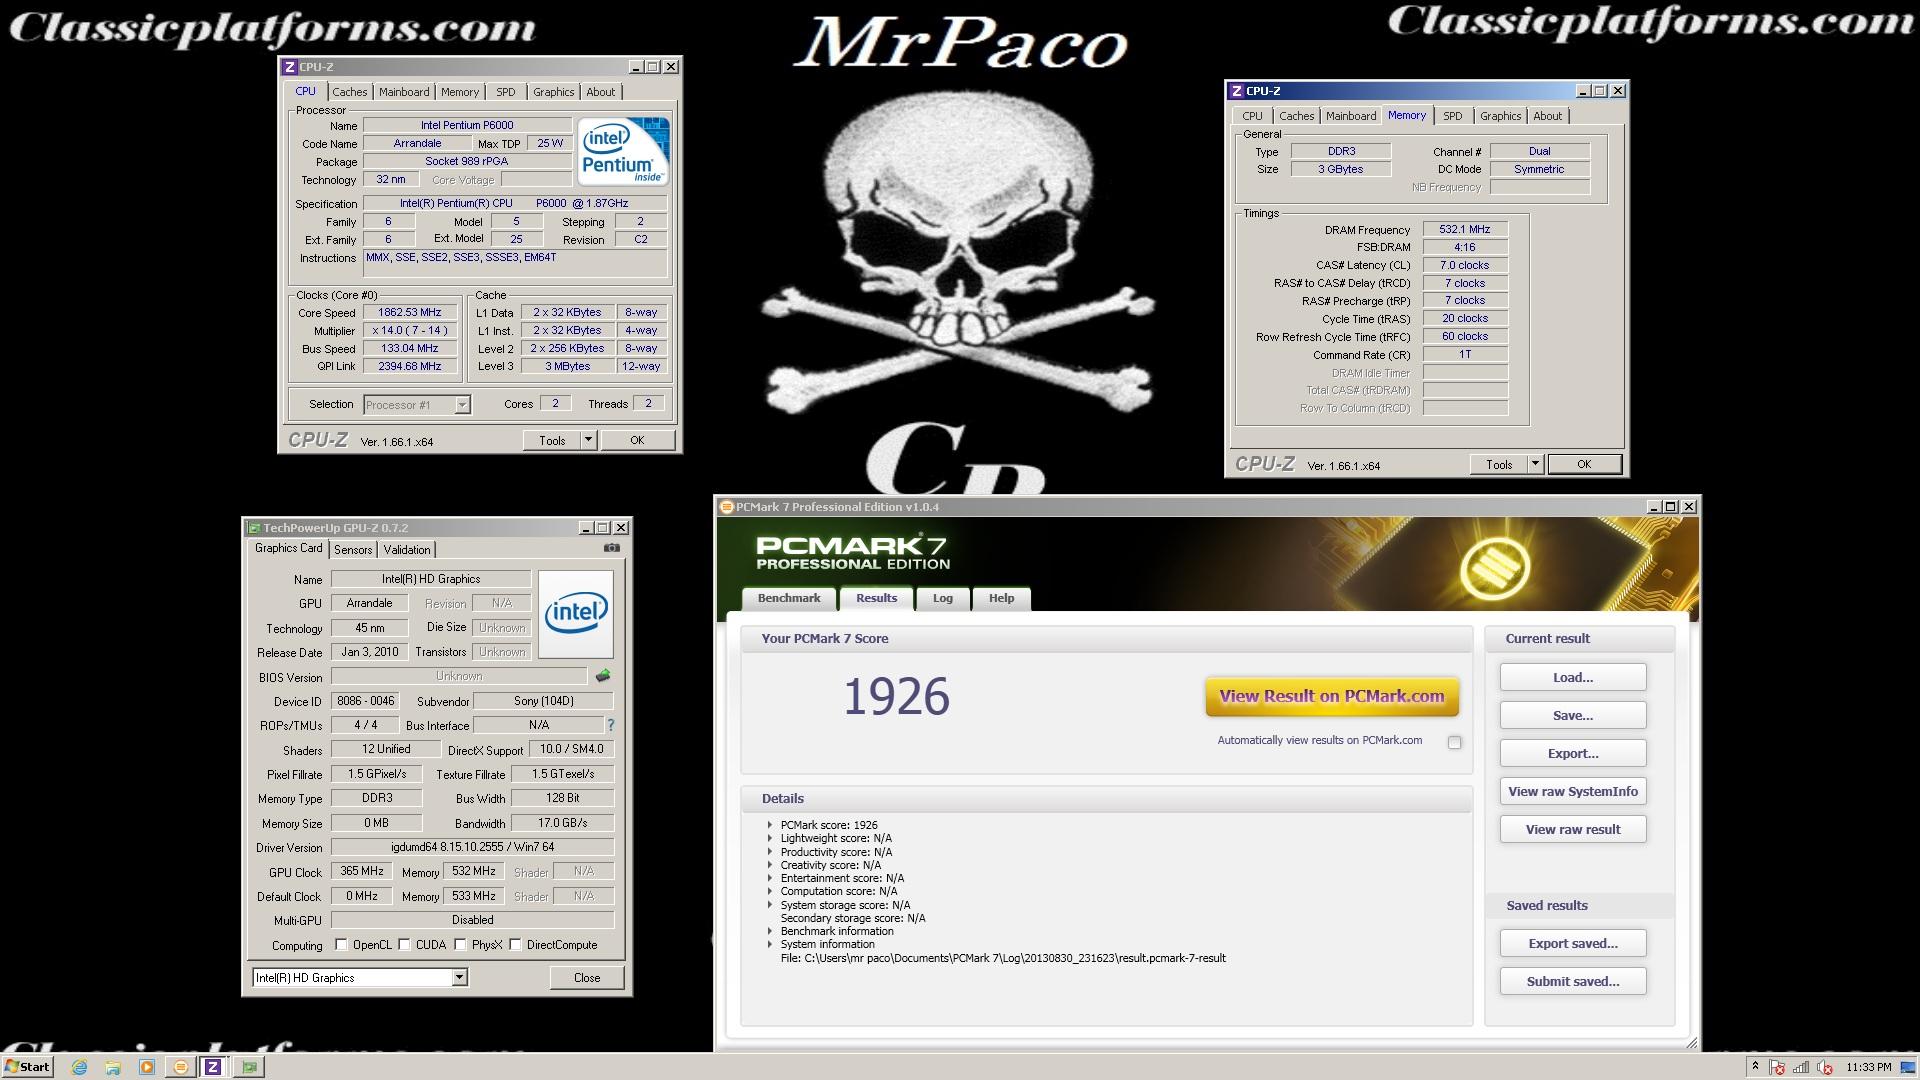Expand the Productivity score row
The width and height of the screenshot is (1920, 1080).
[769, 852]
